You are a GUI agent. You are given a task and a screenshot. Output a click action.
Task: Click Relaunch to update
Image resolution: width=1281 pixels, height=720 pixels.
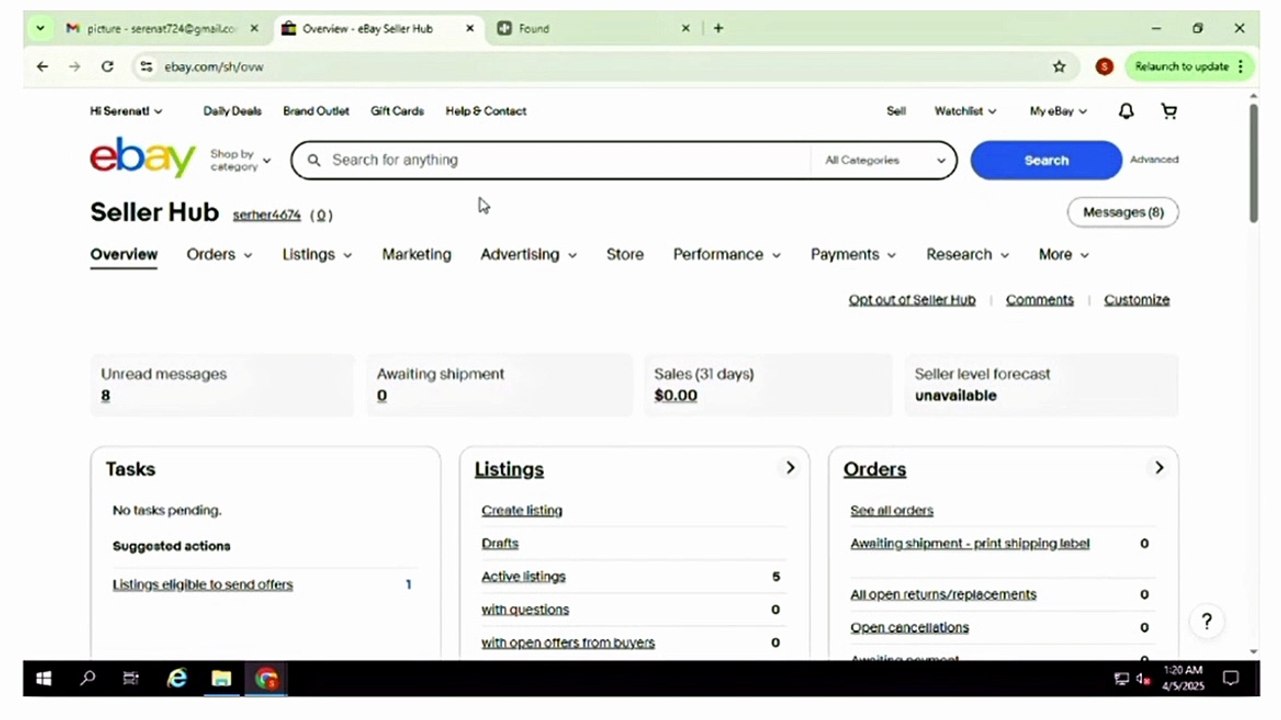[x=1189, y=67]
